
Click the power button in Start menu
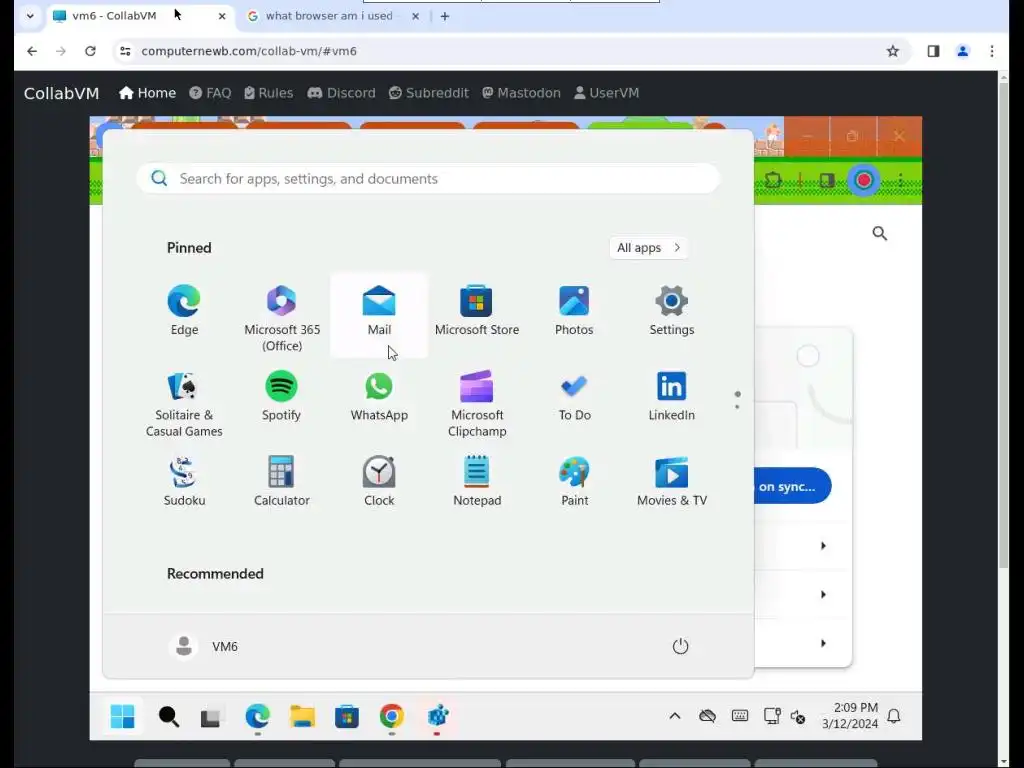coord(680,646)
